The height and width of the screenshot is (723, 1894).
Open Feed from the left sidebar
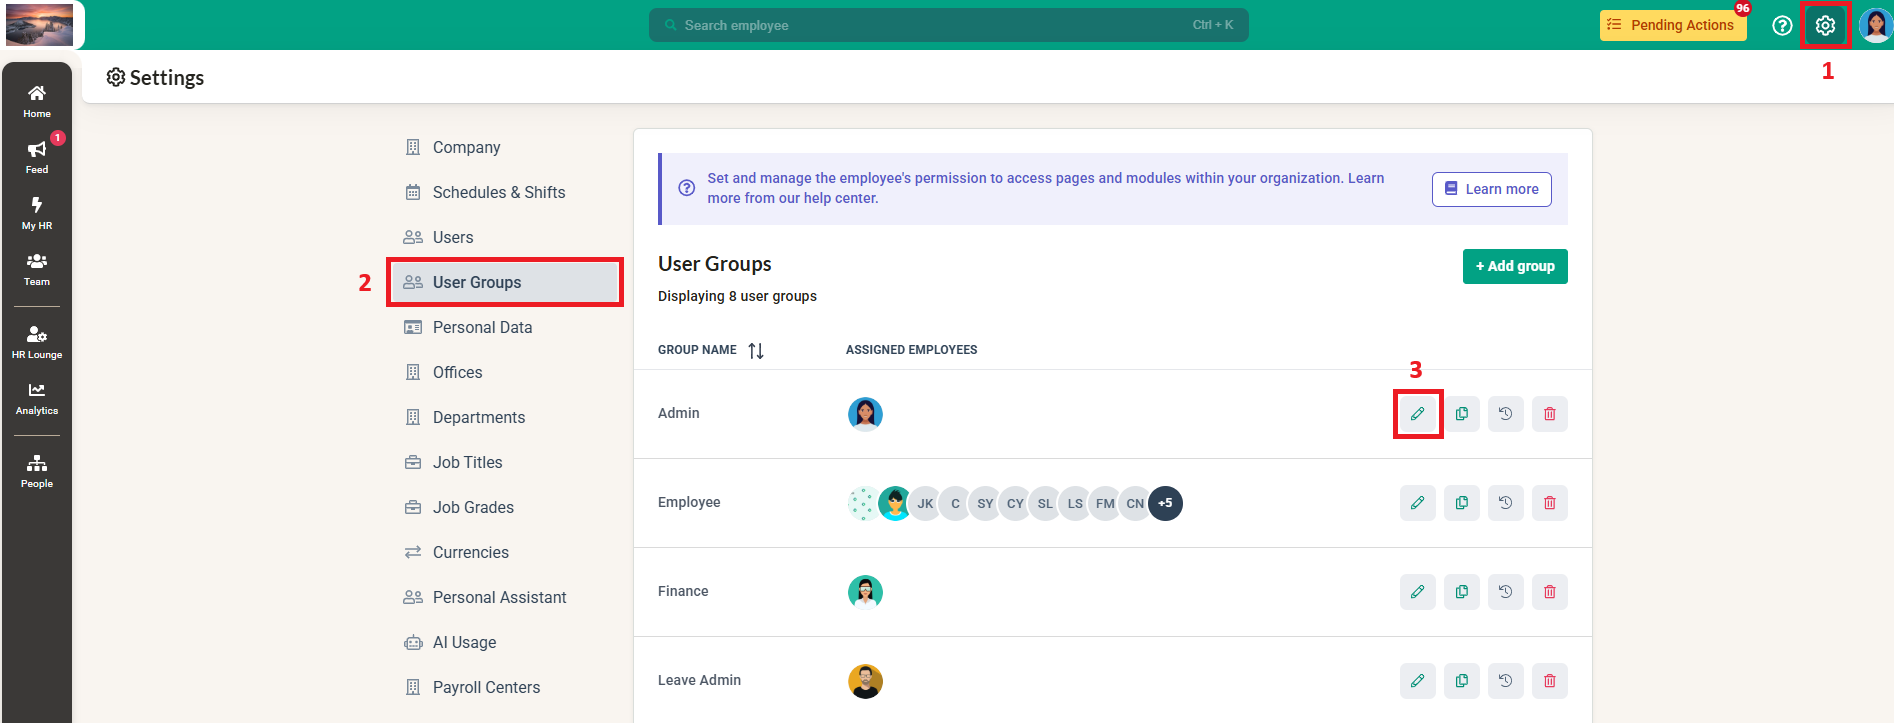[x=37, y=157]
